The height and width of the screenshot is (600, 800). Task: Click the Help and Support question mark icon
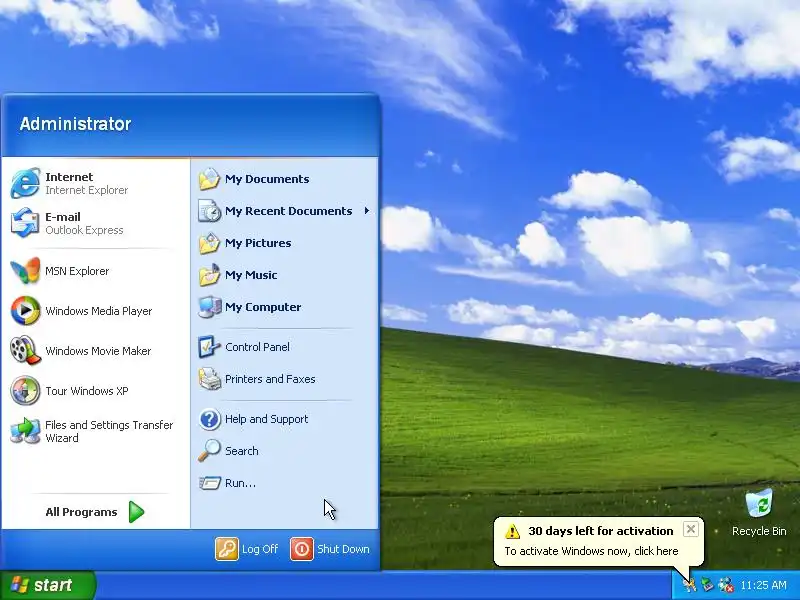(x=209, y=419)
